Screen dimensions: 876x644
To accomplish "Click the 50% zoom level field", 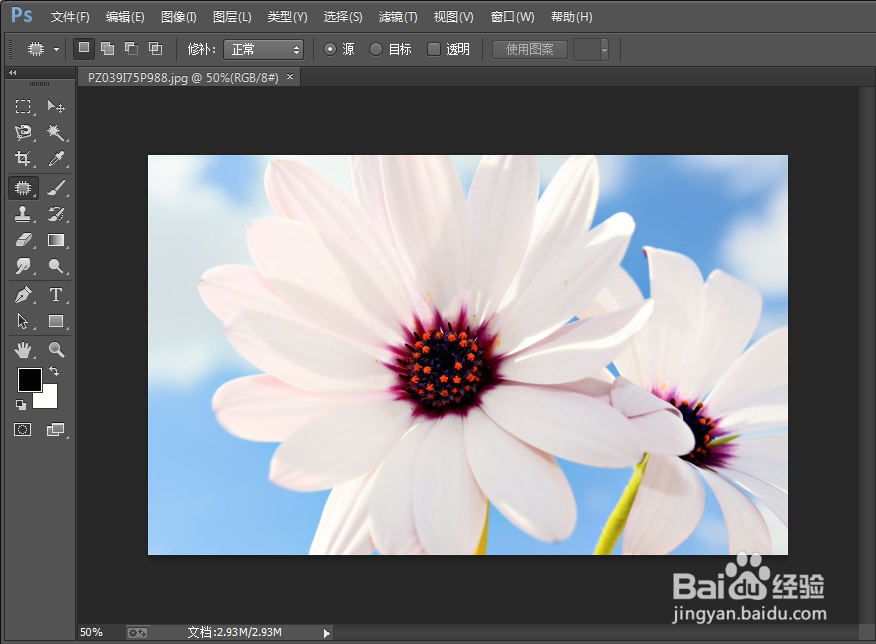I will (91, 632).
